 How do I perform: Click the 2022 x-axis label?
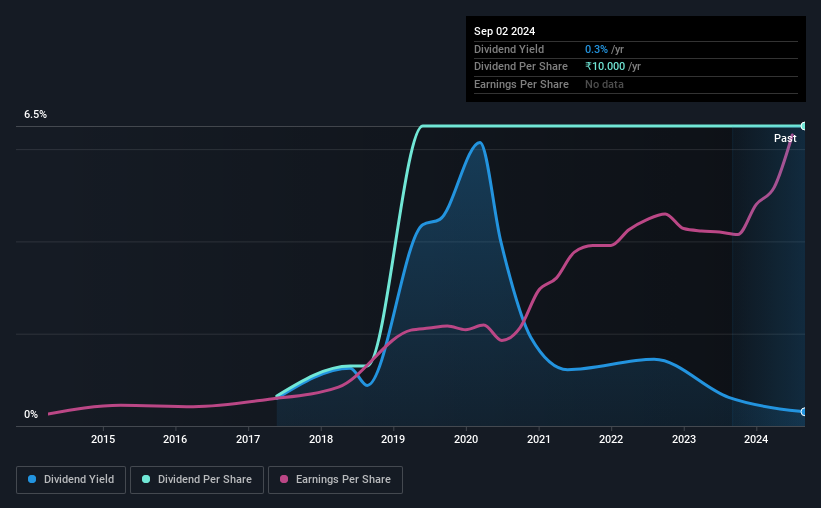[611, 439]
